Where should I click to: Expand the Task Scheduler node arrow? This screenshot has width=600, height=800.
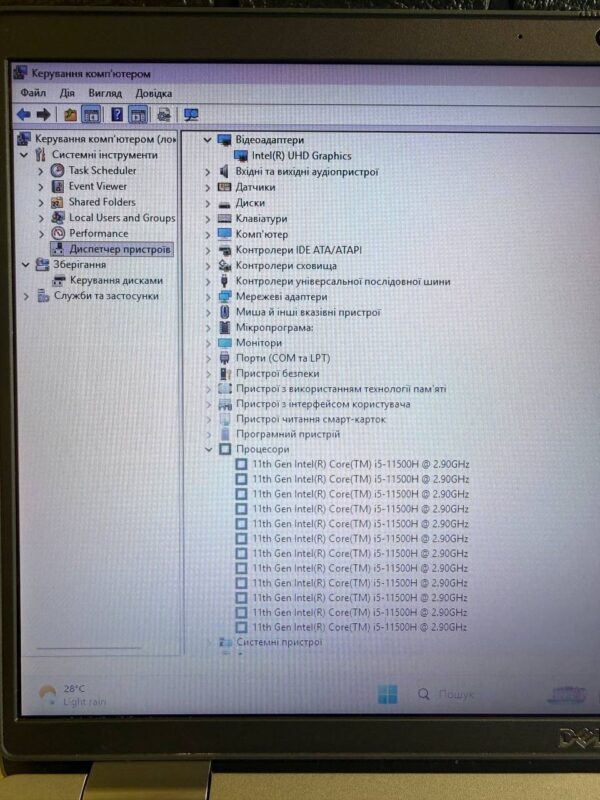pyautogui.click(x=41, y=171)
